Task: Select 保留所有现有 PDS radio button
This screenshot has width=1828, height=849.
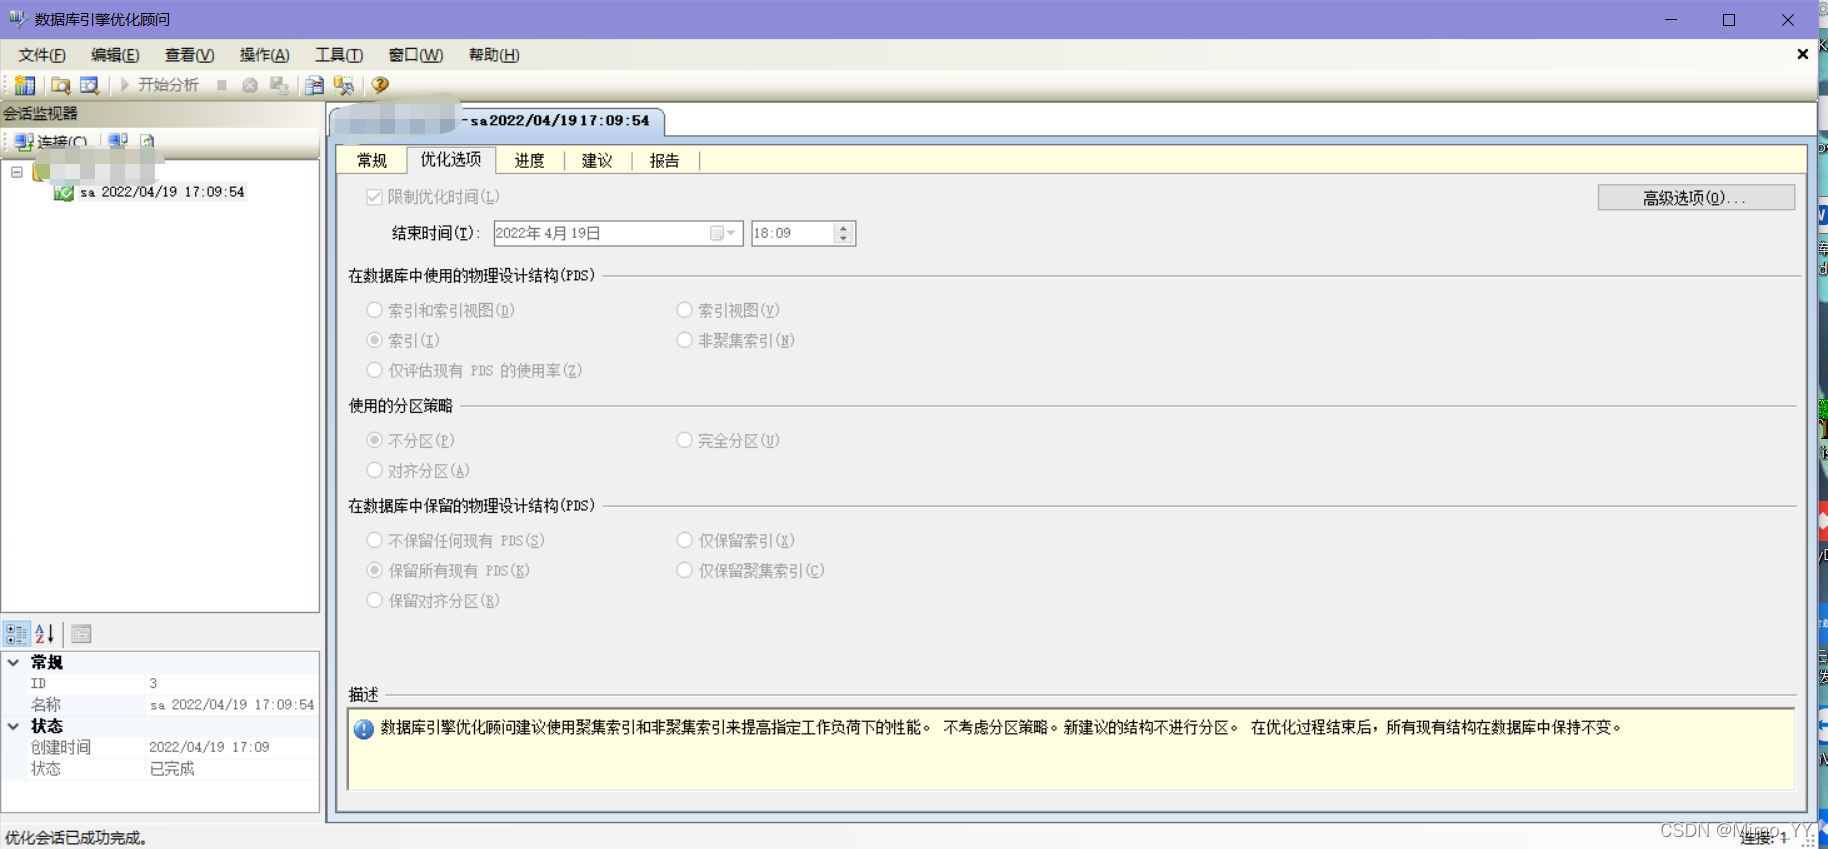Action: [374, 570]
